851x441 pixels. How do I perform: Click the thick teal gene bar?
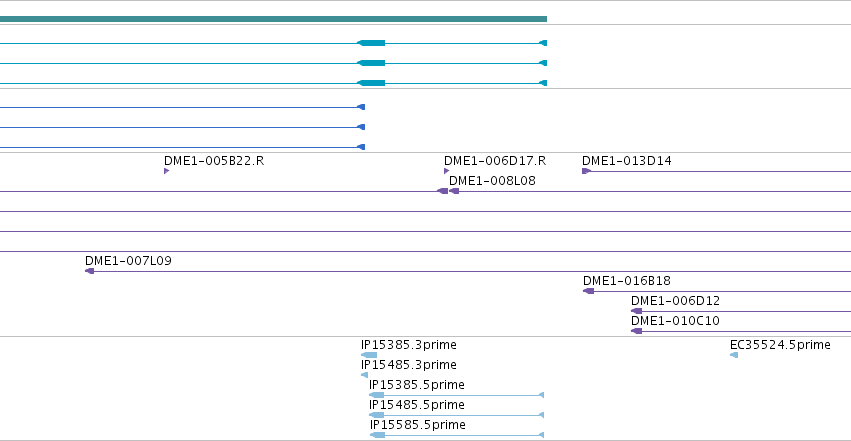click(x=274, y=19)
